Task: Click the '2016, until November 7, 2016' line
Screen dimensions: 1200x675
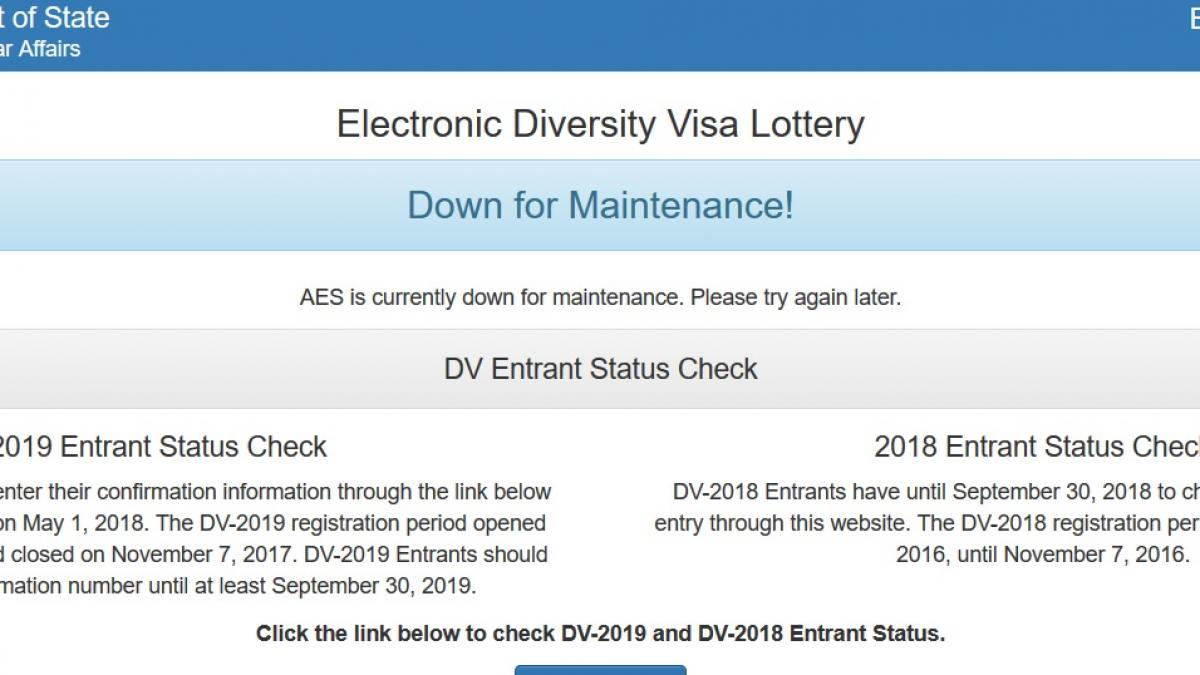Action: (1042, 554)
